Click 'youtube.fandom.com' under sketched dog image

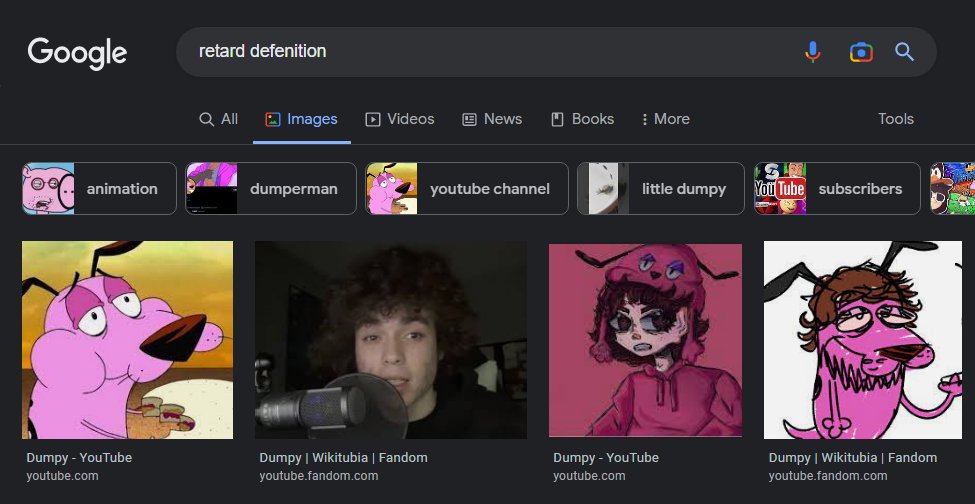828,476
